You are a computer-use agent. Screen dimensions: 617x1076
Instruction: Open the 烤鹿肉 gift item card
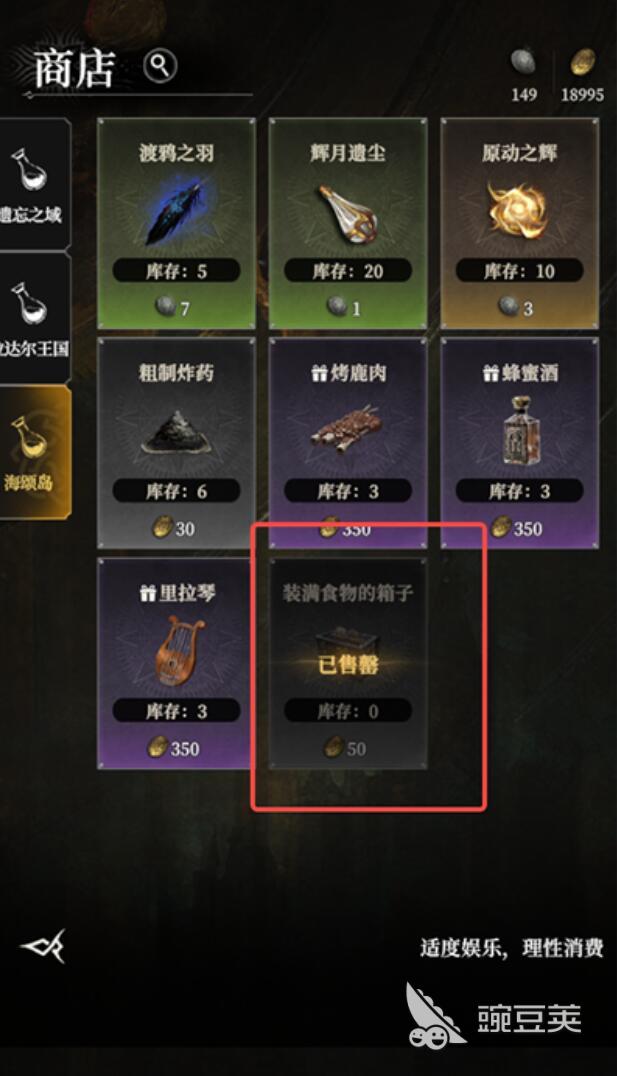348,443
